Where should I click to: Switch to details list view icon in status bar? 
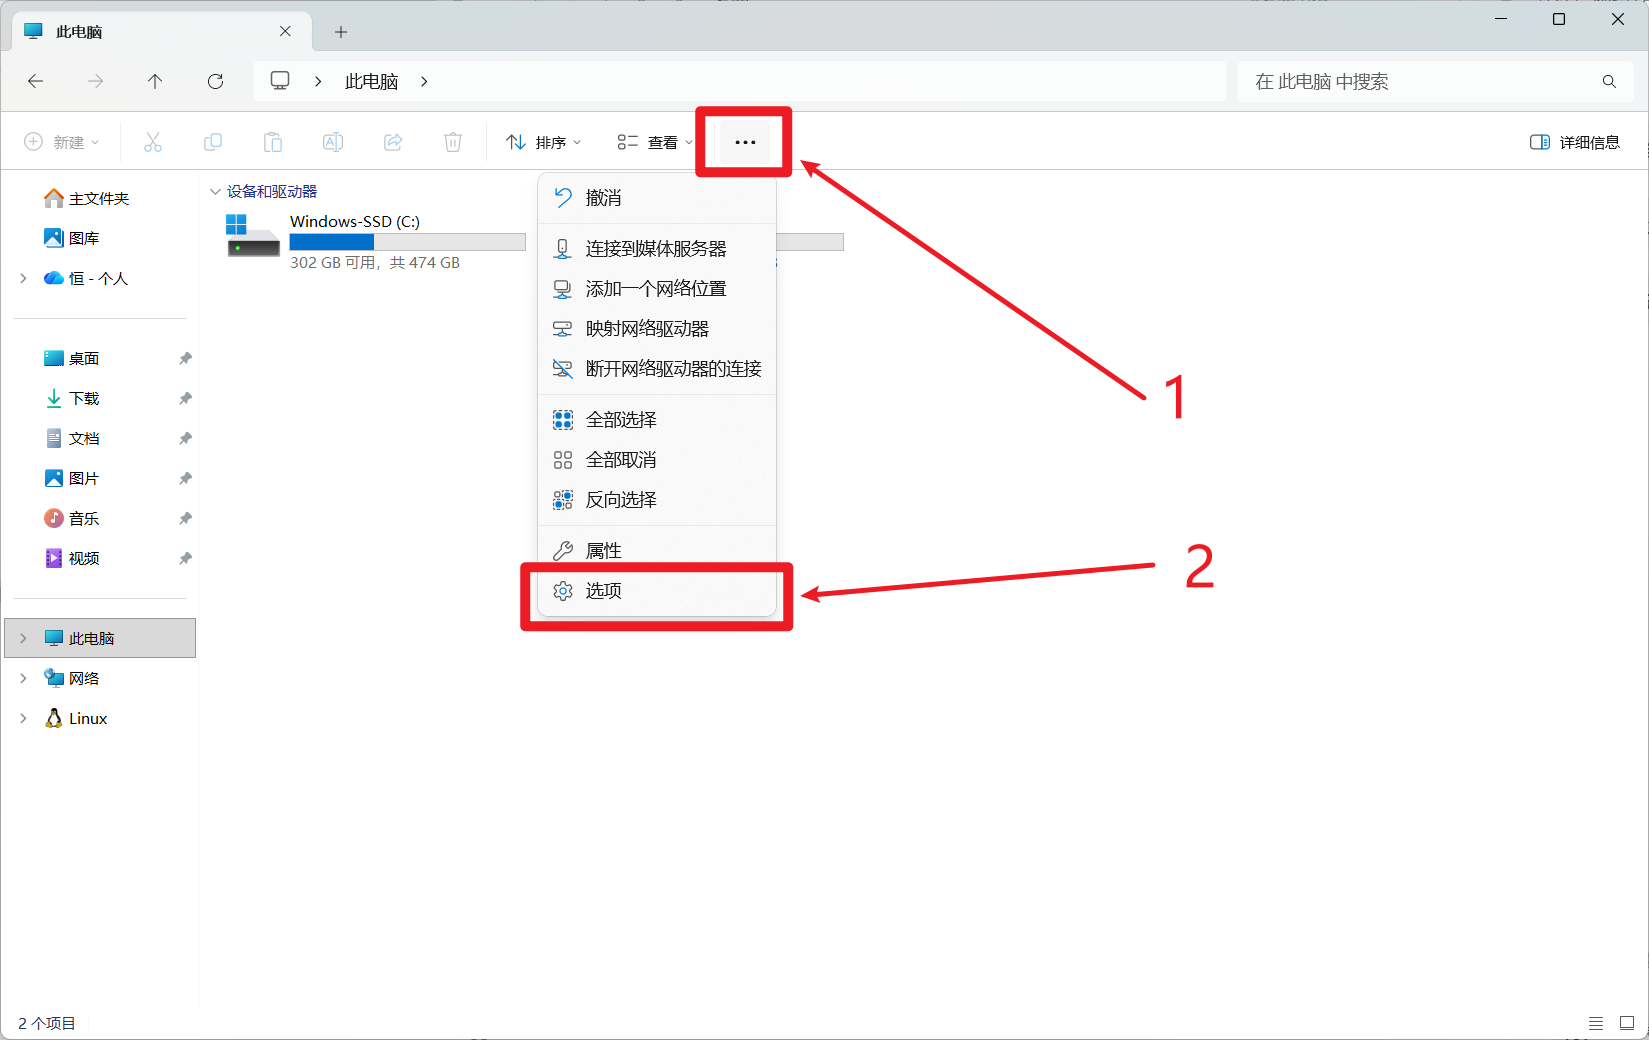1596,1023
